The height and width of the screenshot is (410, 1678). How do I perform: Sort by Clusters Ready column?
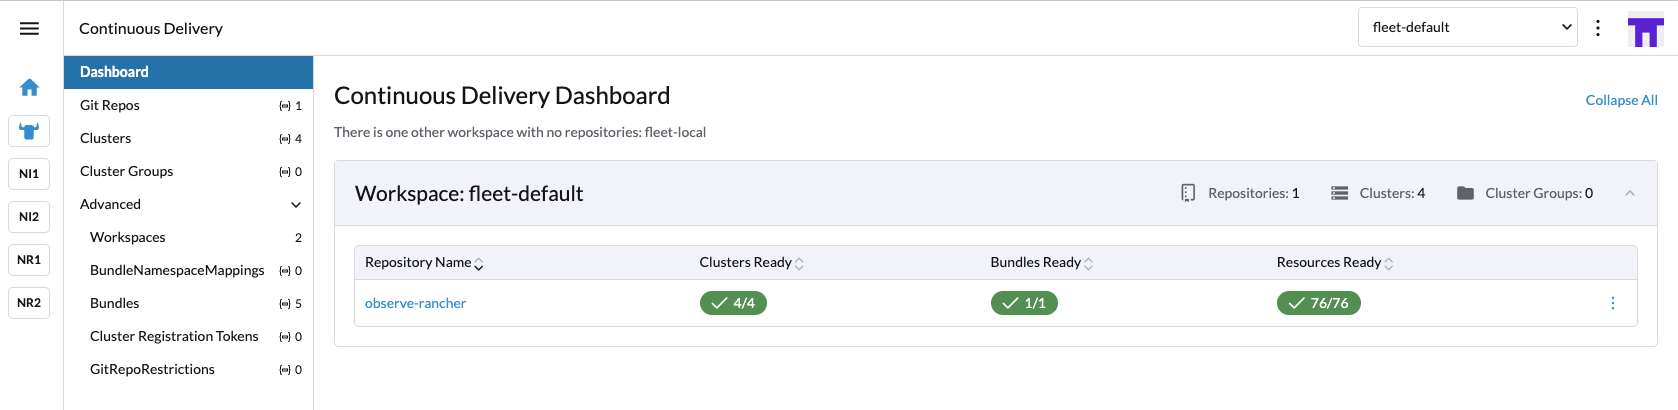click(751, 262)
